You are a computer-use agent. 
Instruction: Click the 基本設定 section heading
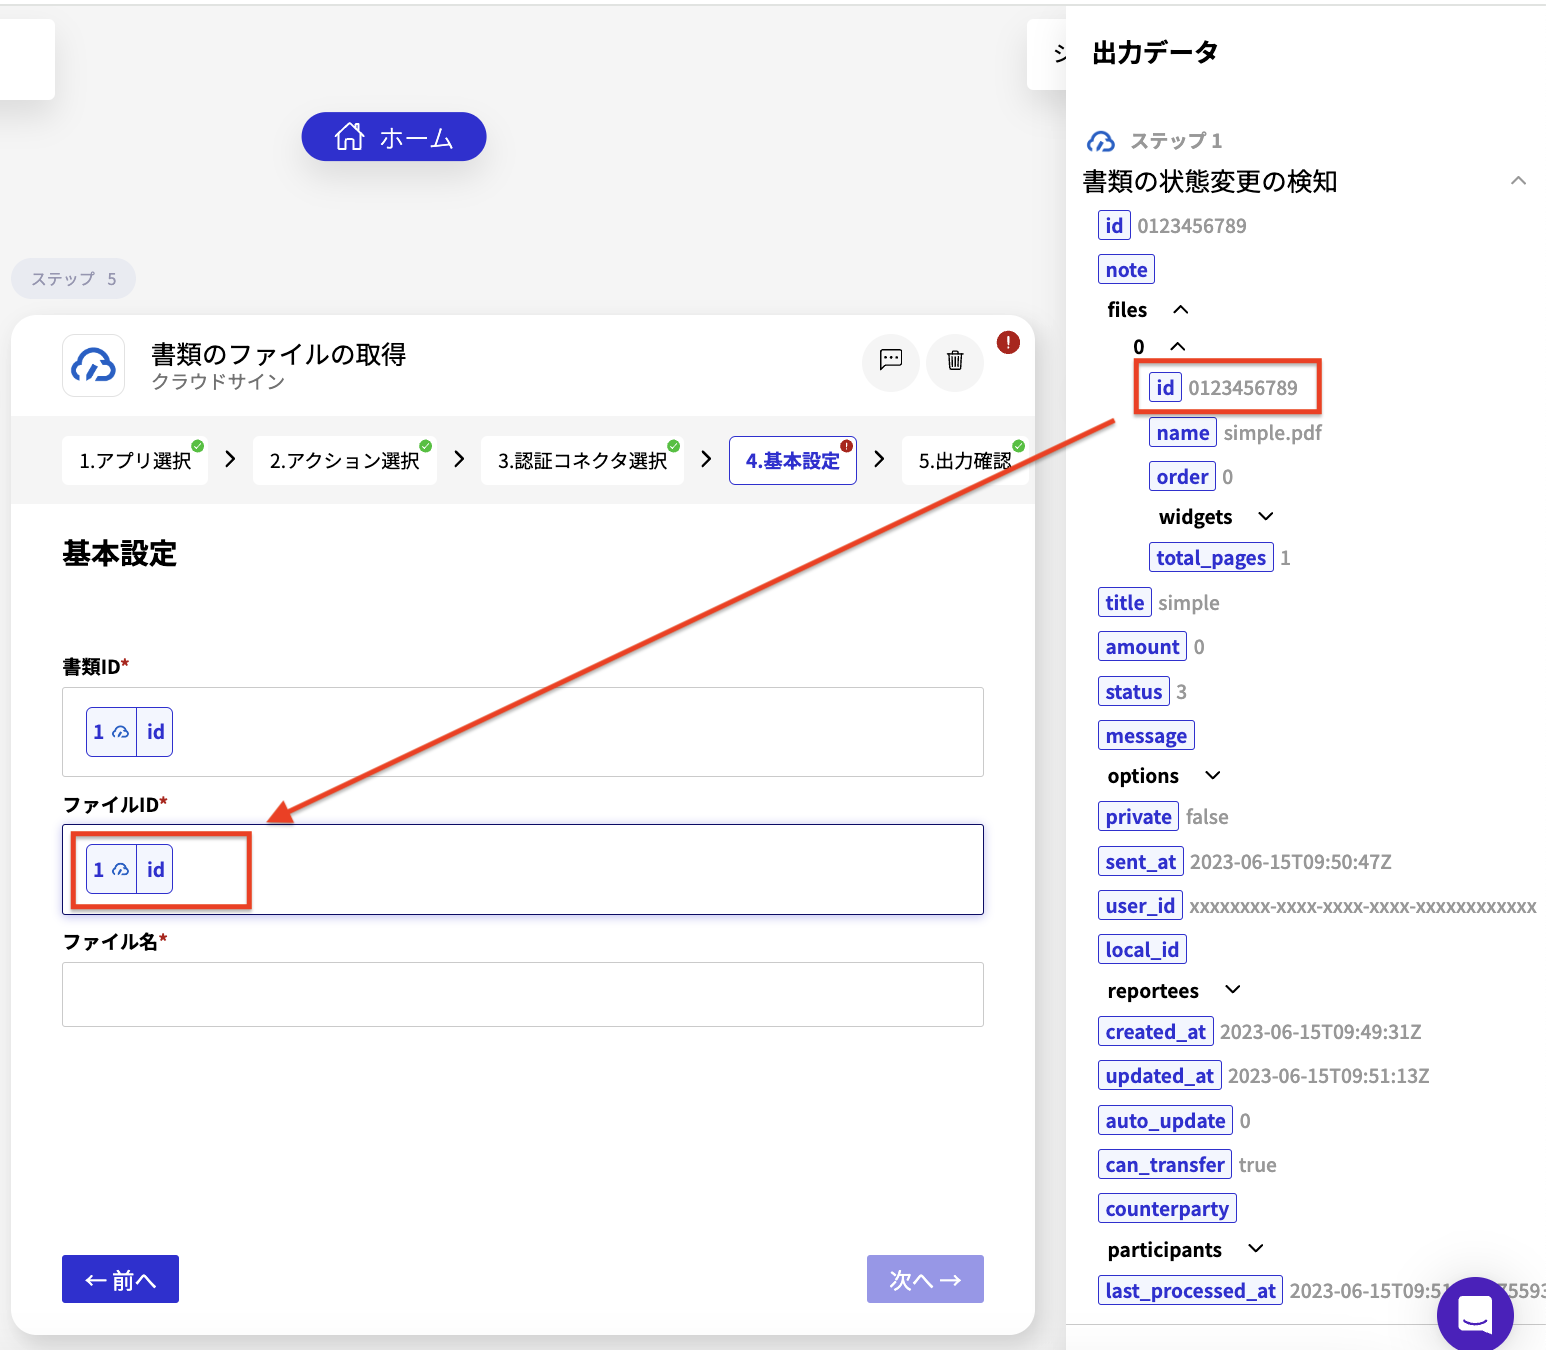click(x=119, y=554)
